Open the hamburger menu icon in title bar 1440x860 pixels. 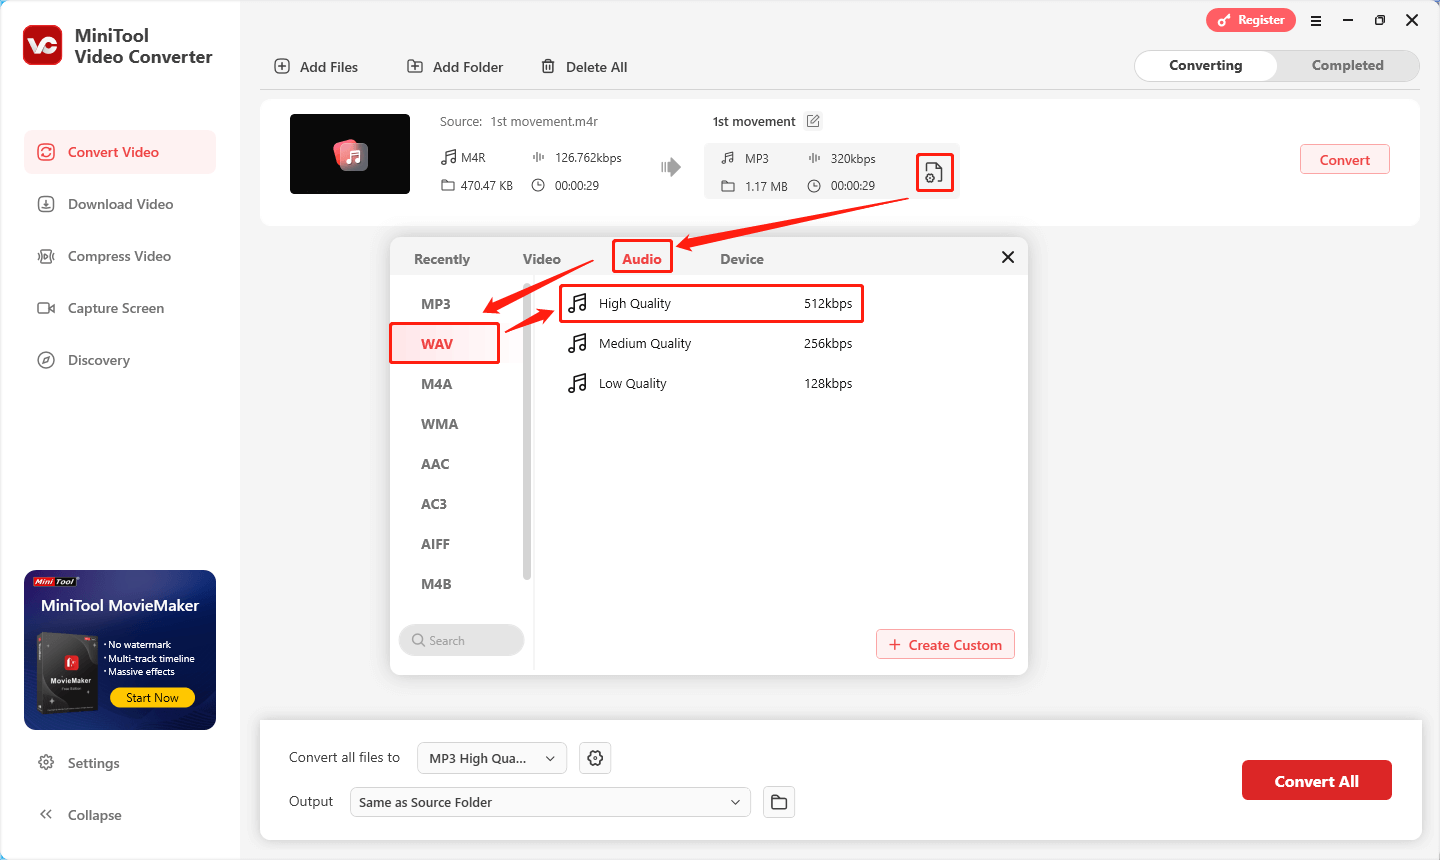click(1316, 20)
